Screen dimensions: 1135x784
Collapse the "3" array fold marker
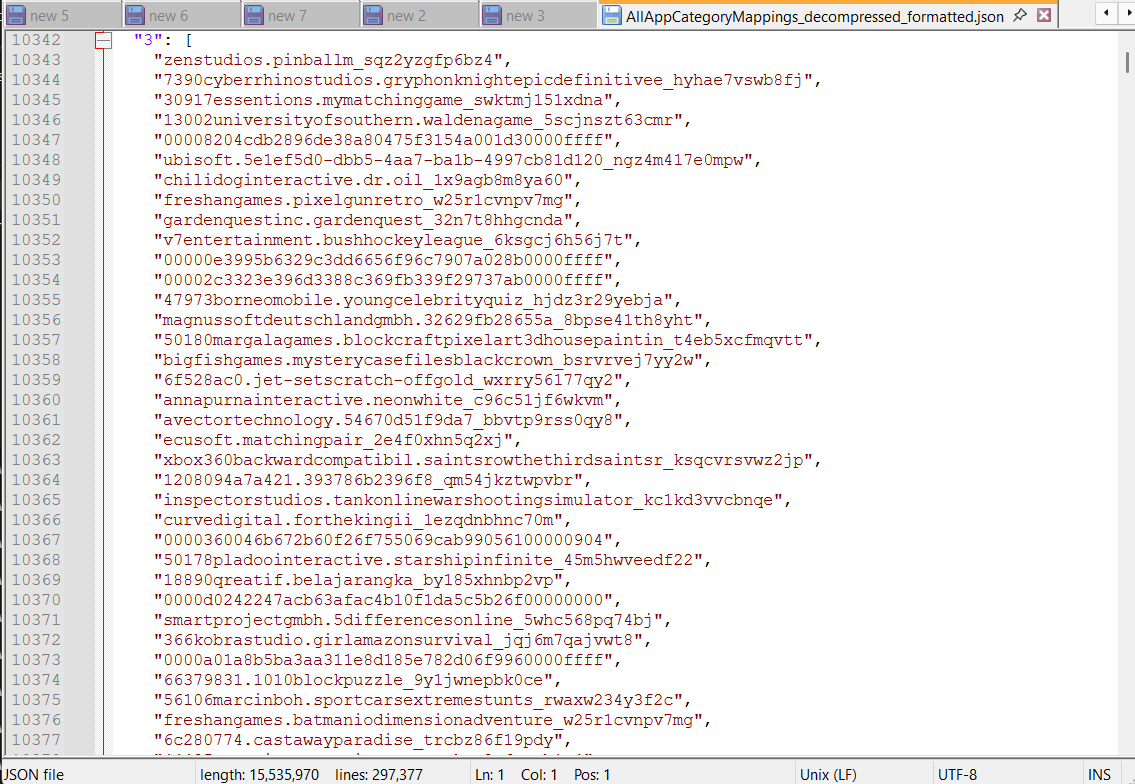click(x=104, y=41)
